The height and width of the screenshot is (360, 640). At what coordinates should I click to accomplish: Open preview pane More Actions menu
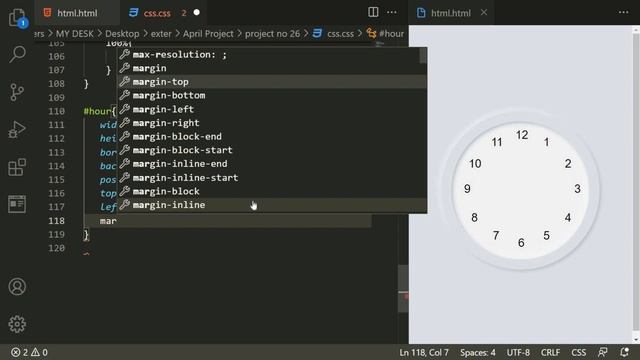click(623, 12)
